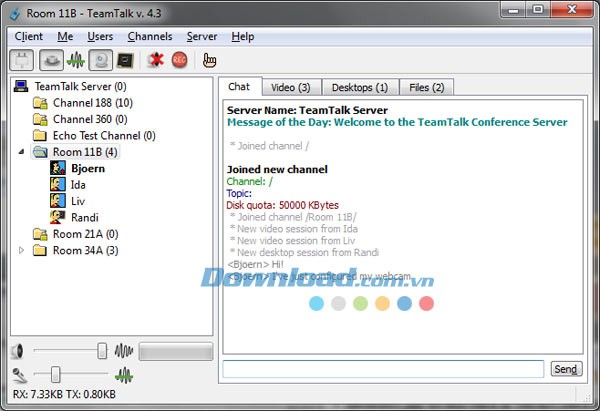This screenshot has height=411, width=600.
Task: Click the speaker volume icon
Action: click(17, 351)
